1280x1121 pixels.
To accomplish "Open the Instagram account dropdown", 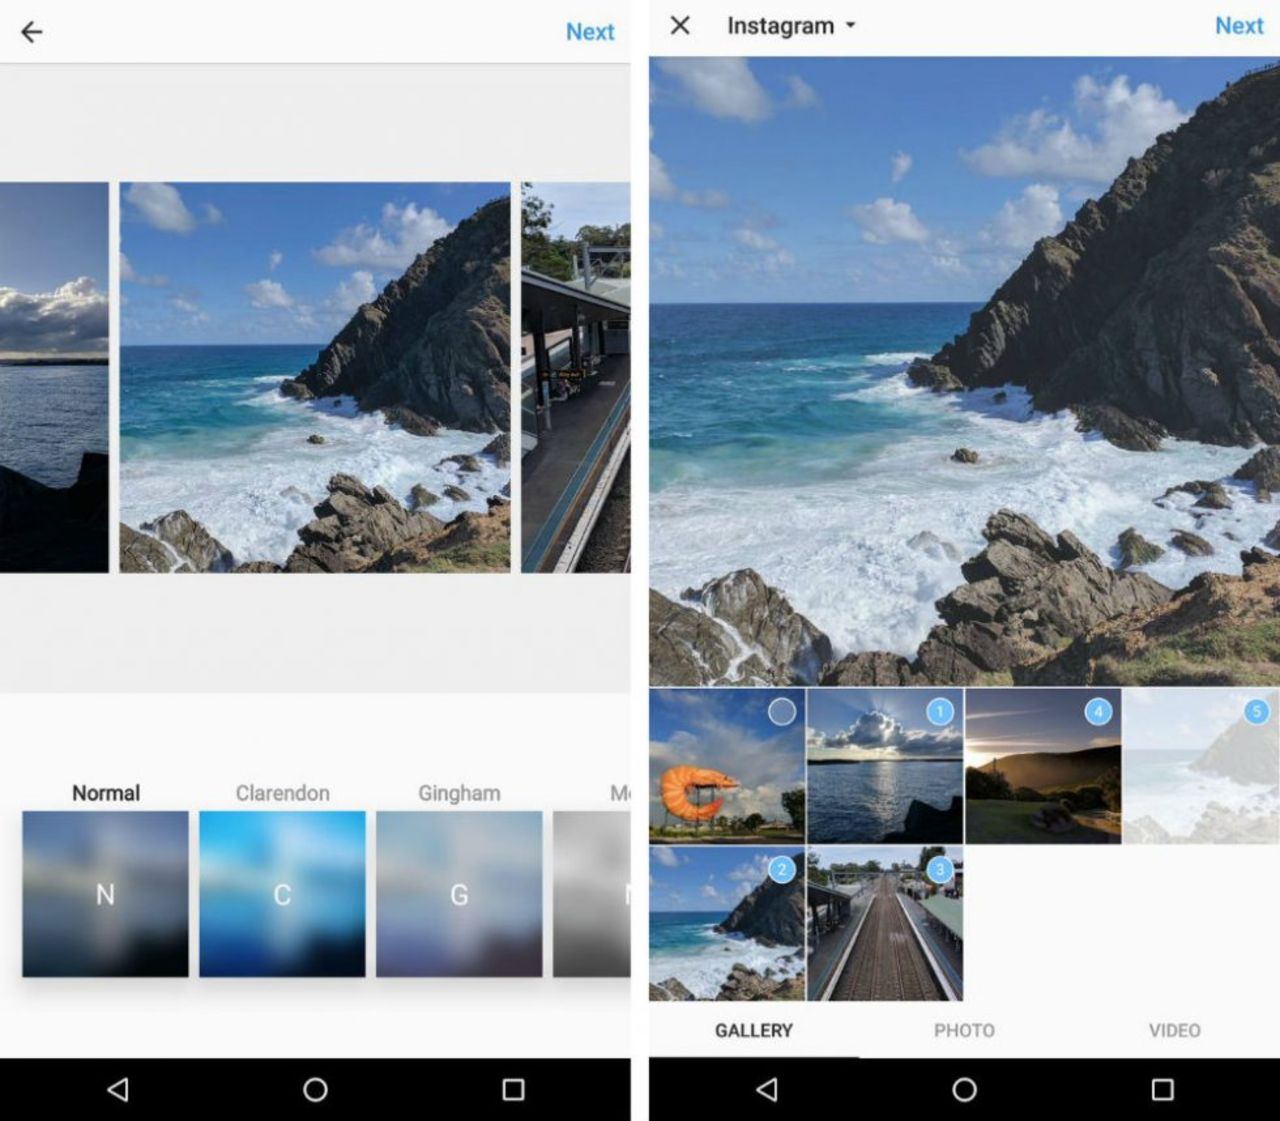I will pyautogui.click(x=790, y=25).
